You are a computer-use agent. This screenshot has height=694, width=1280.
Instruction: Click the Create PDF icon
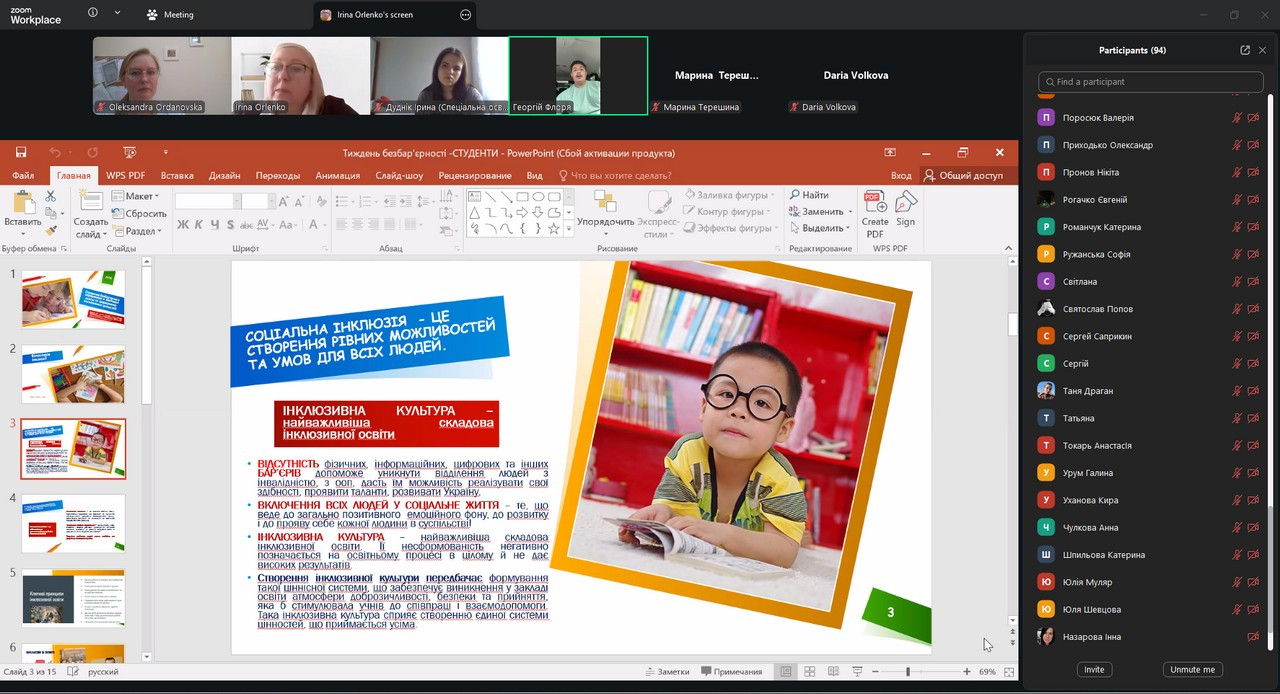point(875,214)
